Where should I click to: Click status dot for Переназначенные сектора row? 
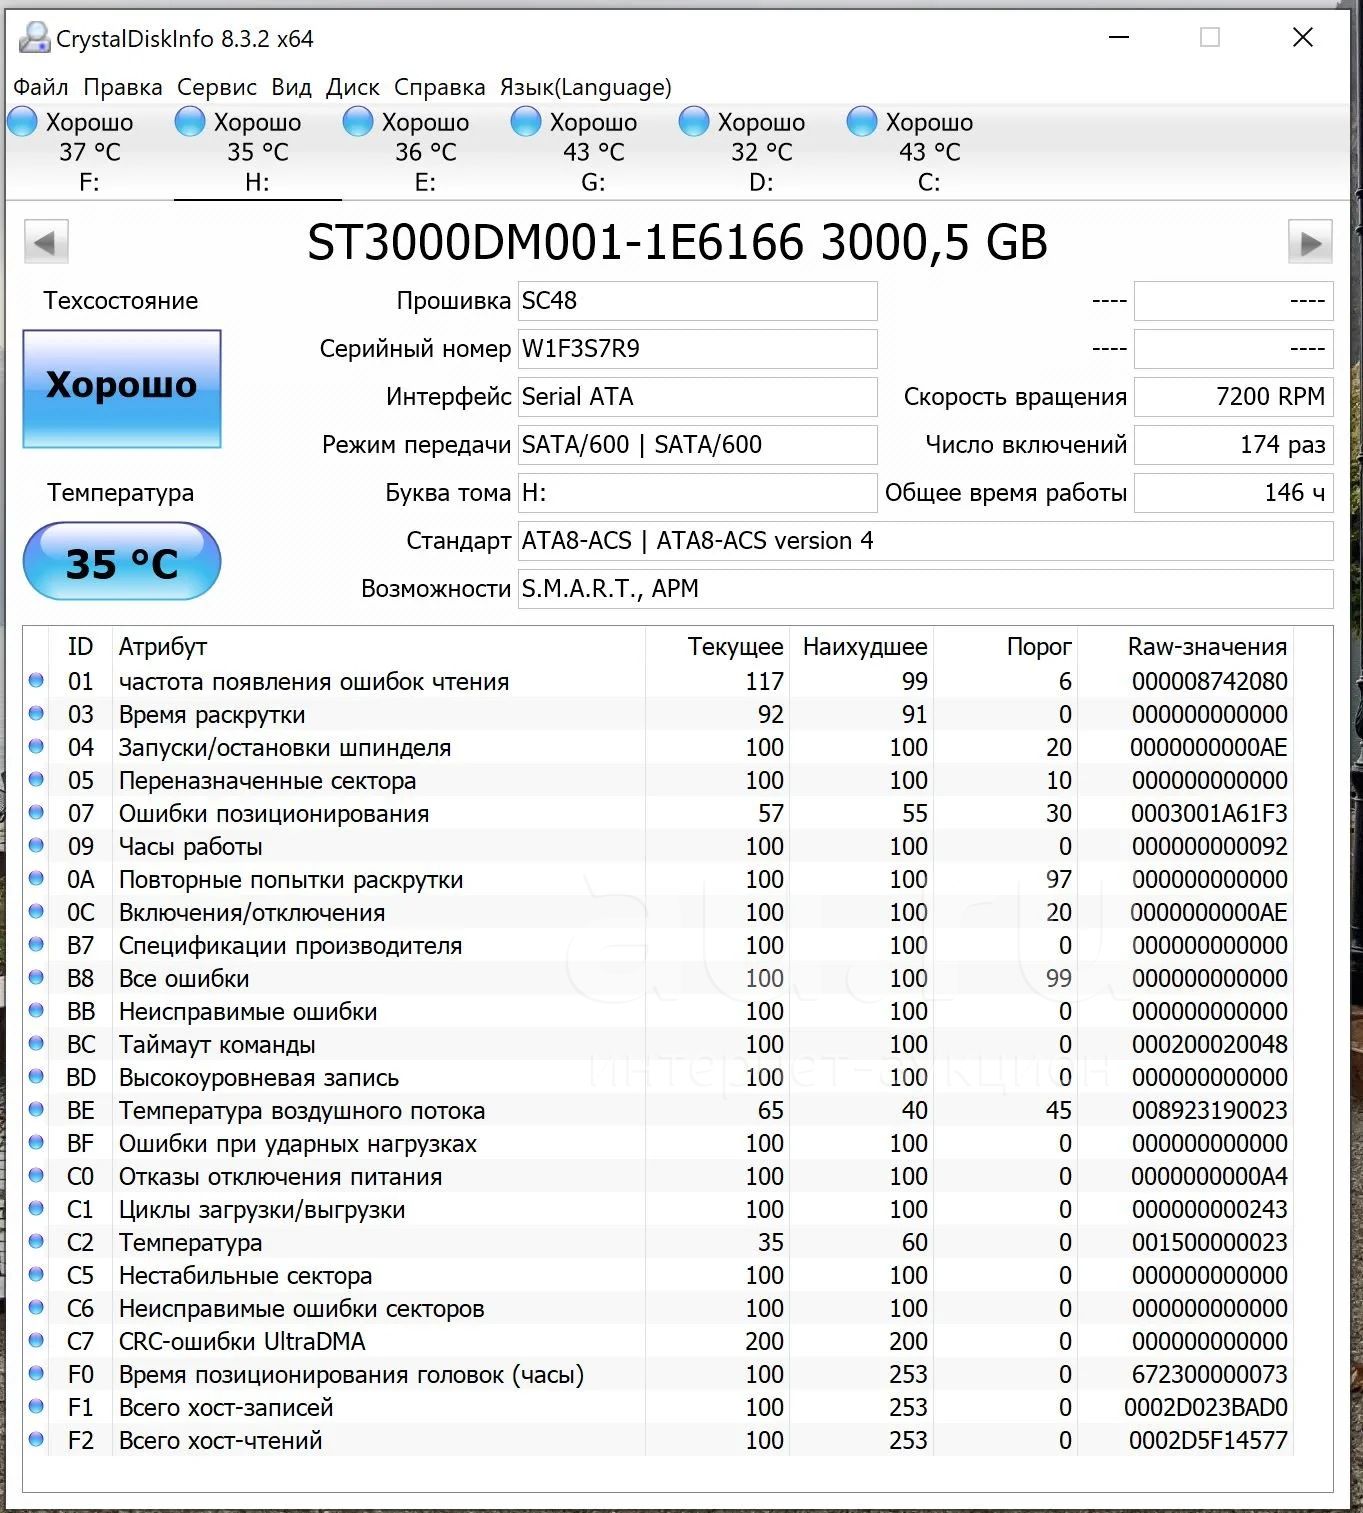coord(37,780)
